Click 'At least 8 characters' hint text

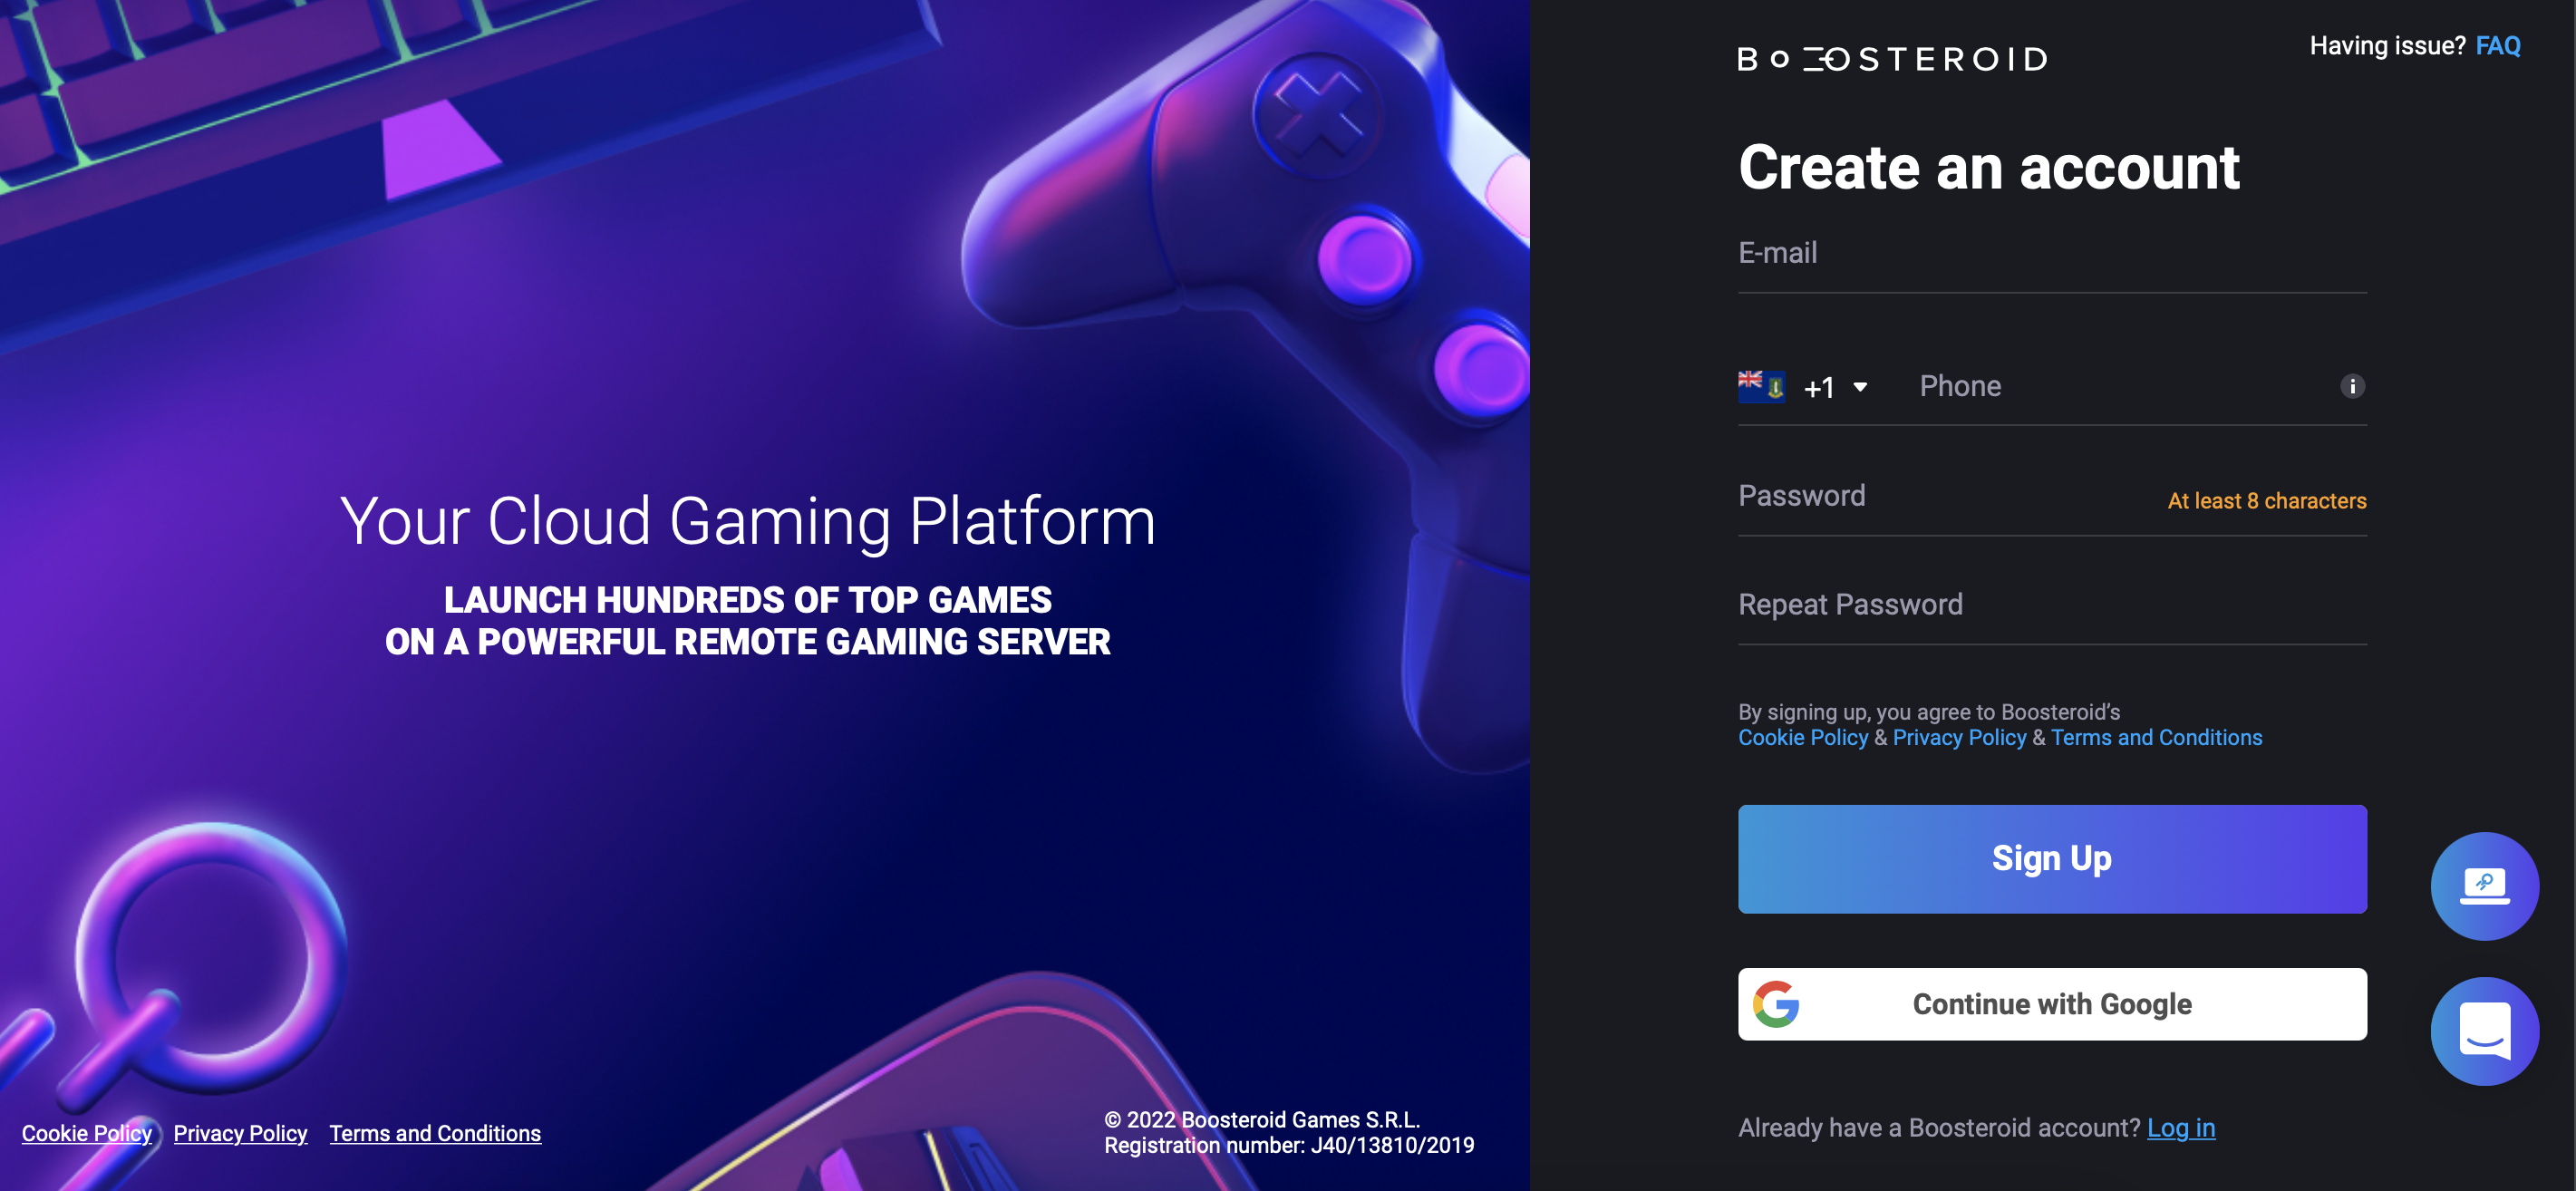(2266, 501)
